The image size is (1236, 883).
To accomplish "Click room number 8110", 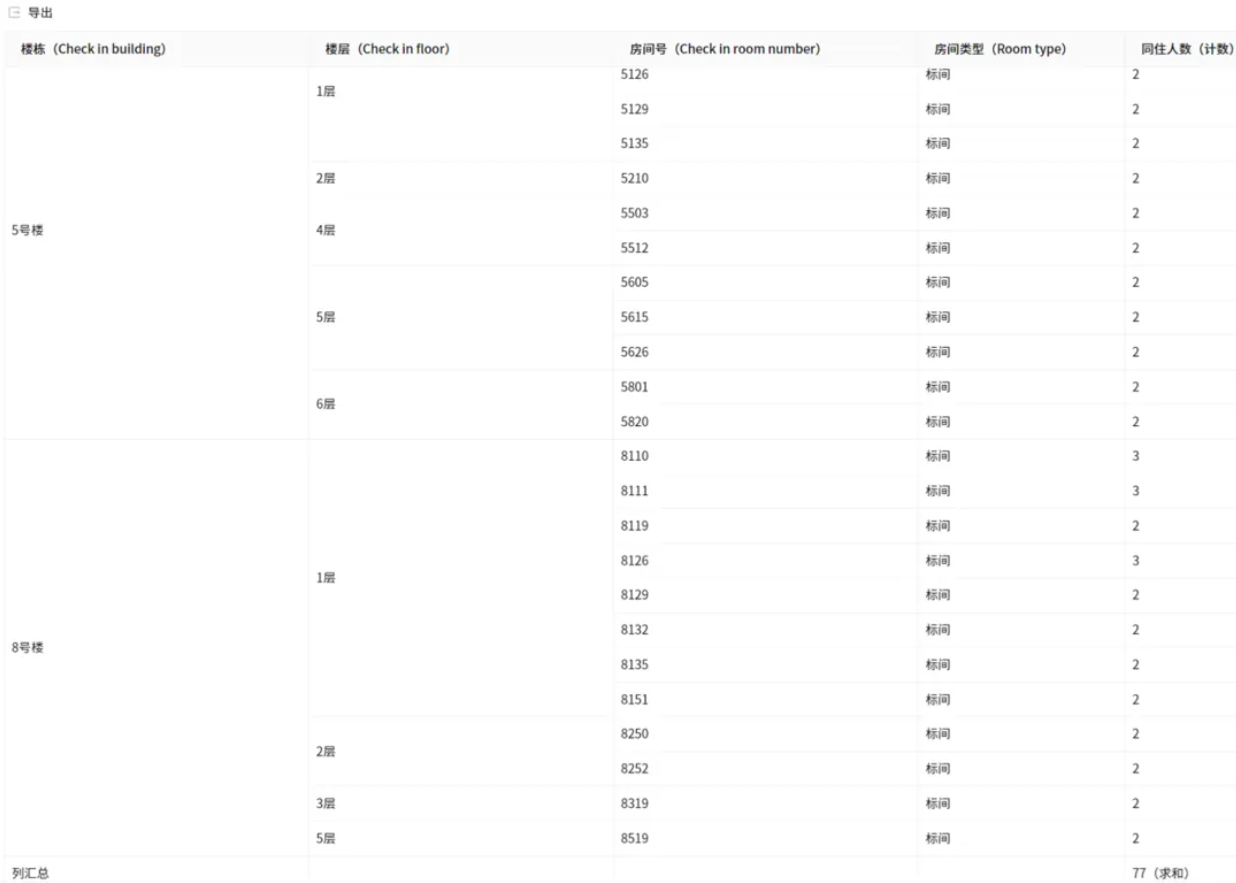I will pyautogui.click(x=634, y=456).
